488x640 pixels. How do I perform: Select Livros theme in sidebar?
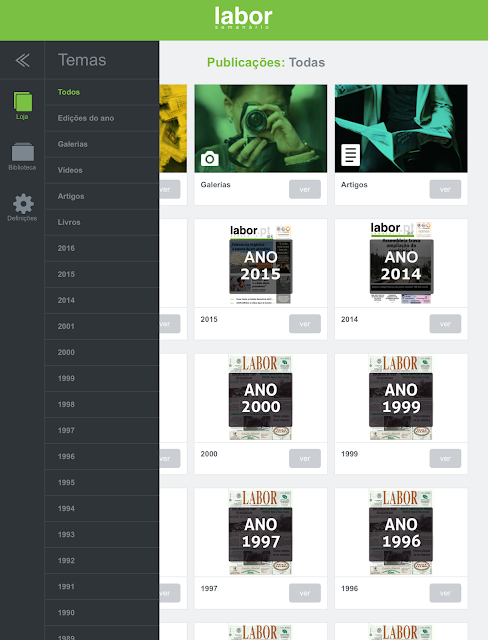pos(102,222)
